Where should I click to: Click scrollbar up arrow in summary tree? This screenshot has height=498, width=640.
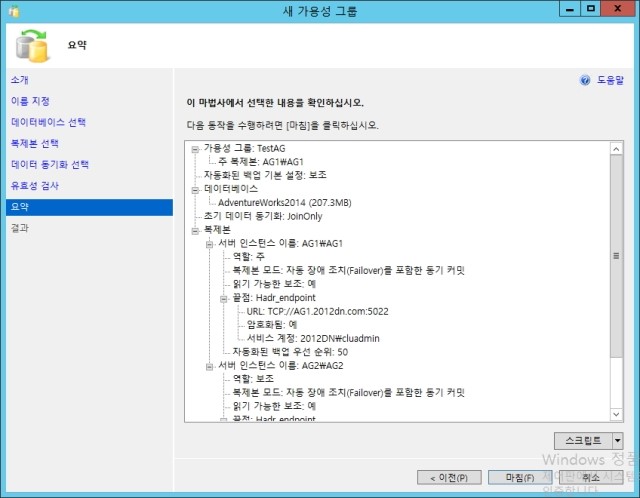pyautogui.click(x=616, y=149)
